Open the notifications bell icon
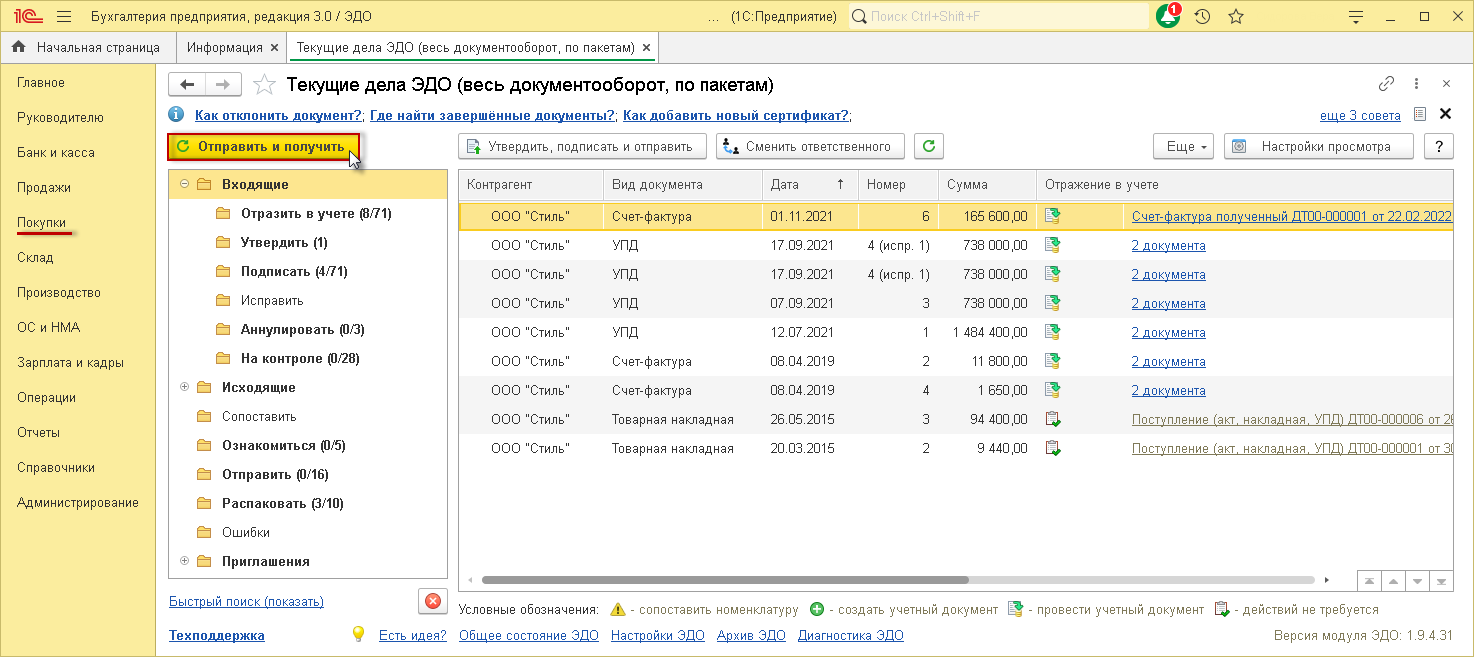This screenshot has height=657, width=1474. coord(1168,17)
